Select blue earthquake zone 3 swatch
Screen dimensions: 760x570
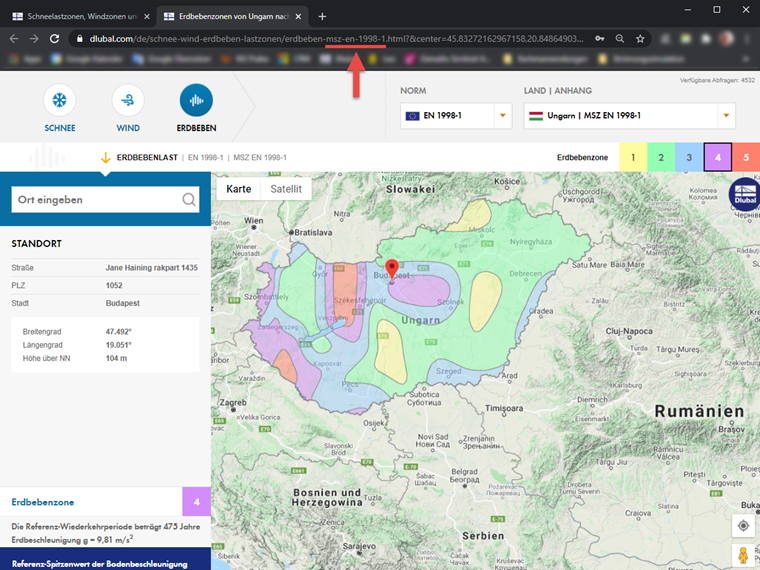click(x=689, y=157)
